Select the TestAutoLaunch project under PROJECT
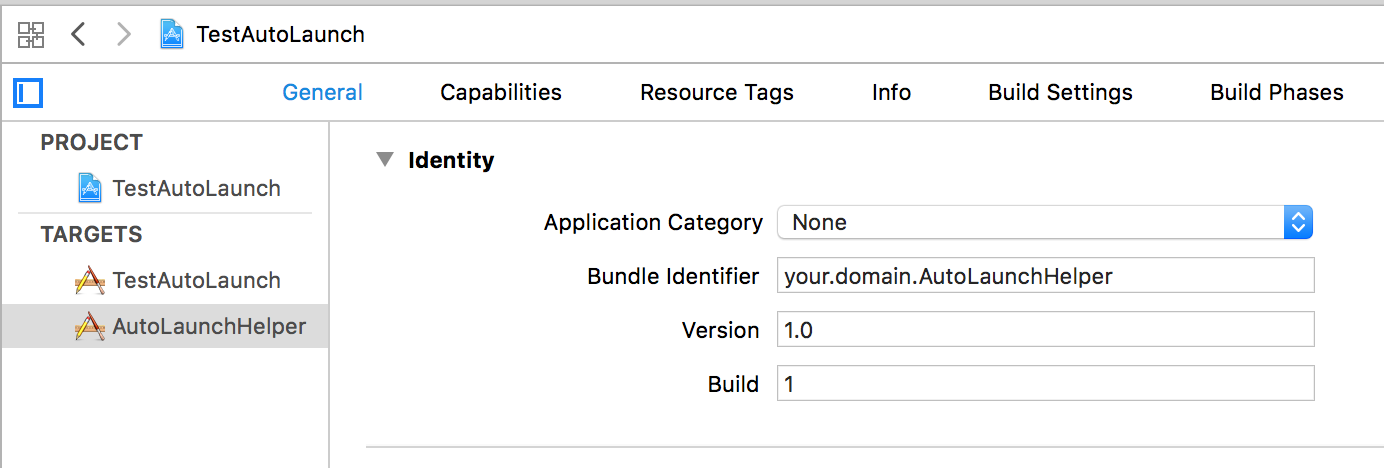Image resolution: width=1384 pixels, height=468 pixels. (x=165, y=188)
